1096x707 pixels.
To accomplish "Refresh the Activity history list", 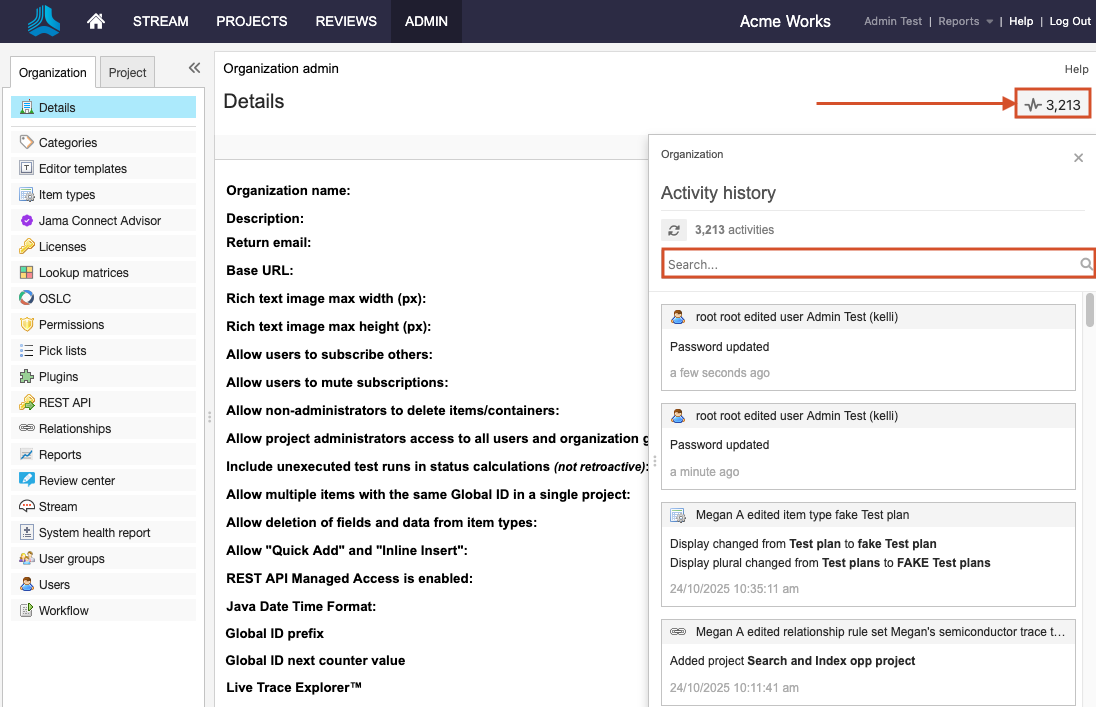I will tap(673, 229).
